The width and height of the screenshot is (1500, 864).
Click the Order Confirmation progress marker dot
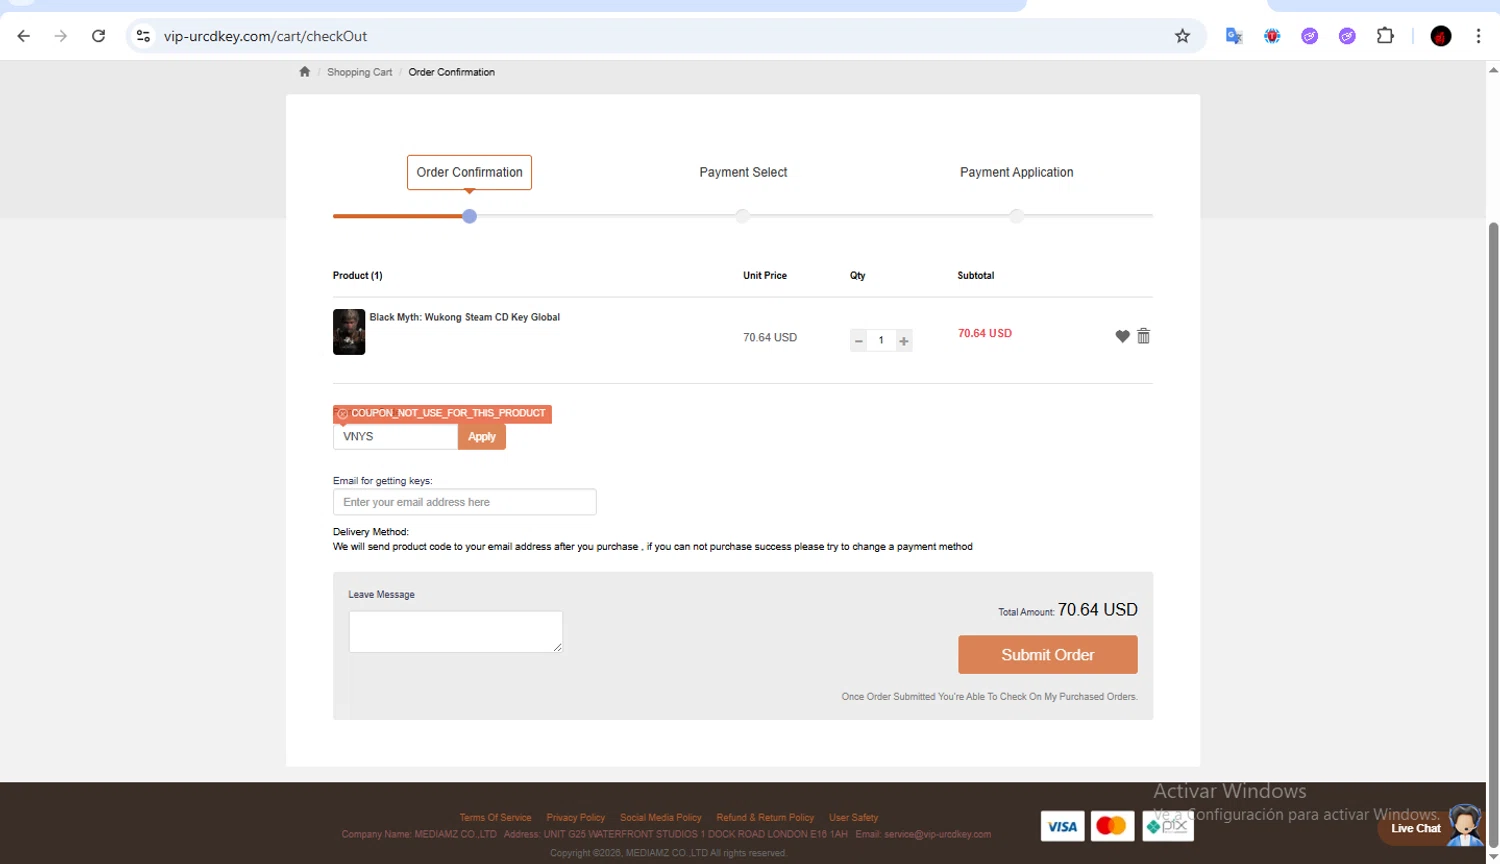point(469,216)
